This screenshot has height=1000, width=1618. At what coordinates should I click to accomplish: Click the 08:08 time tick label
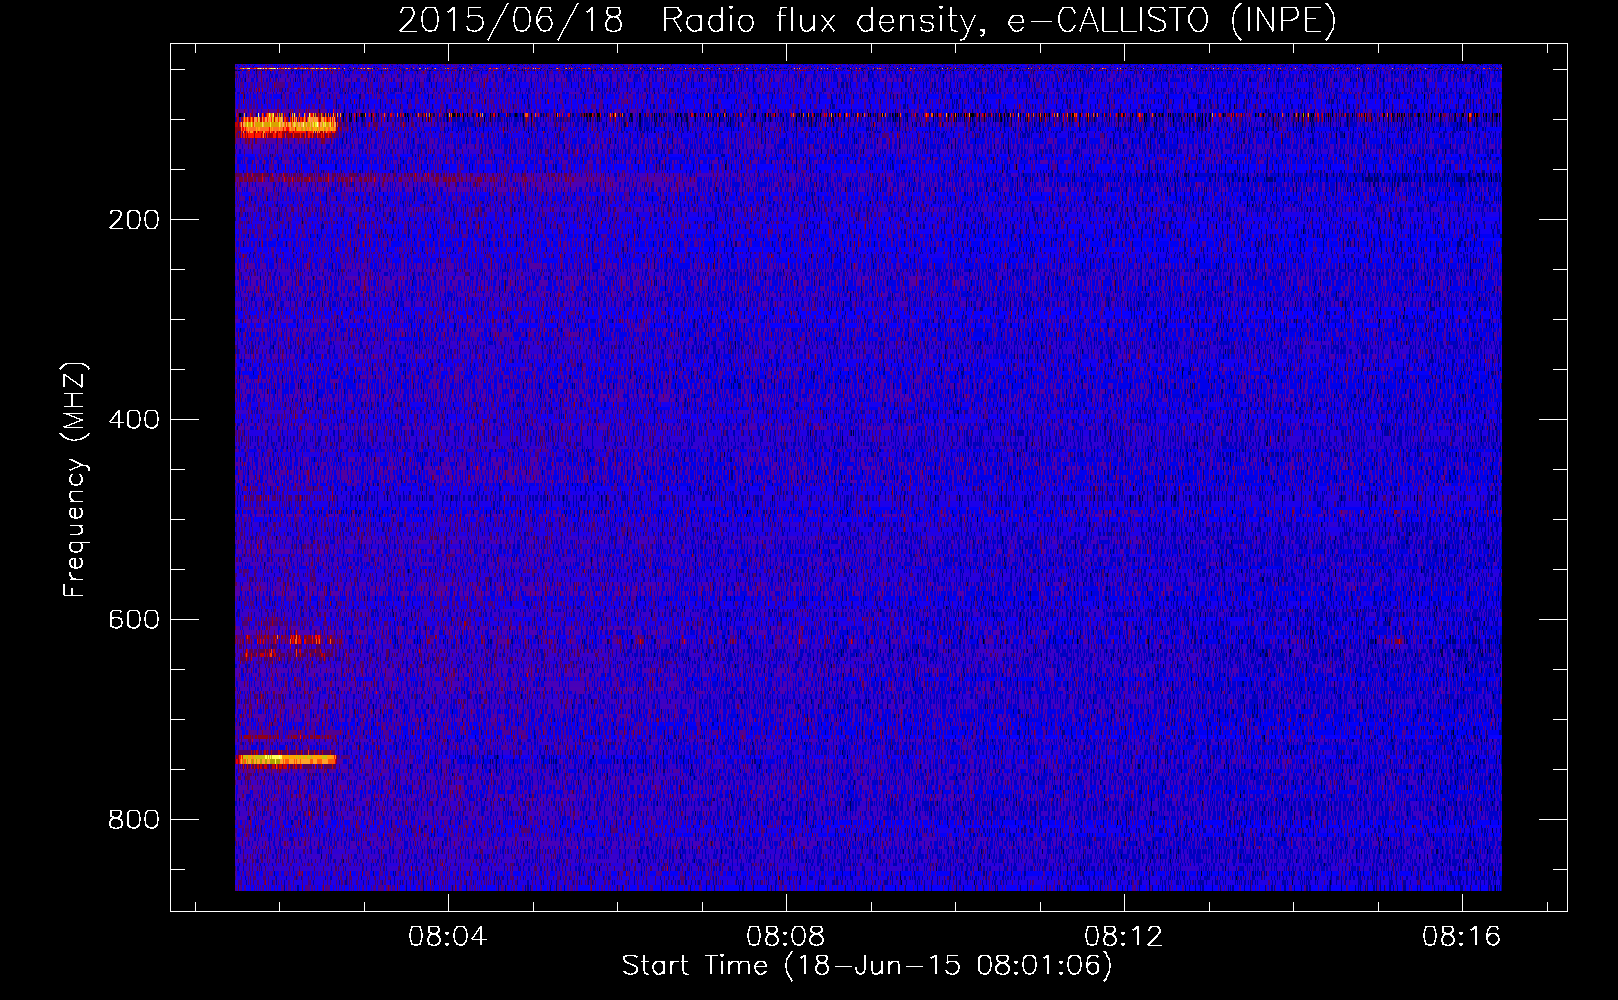[786, 937]
